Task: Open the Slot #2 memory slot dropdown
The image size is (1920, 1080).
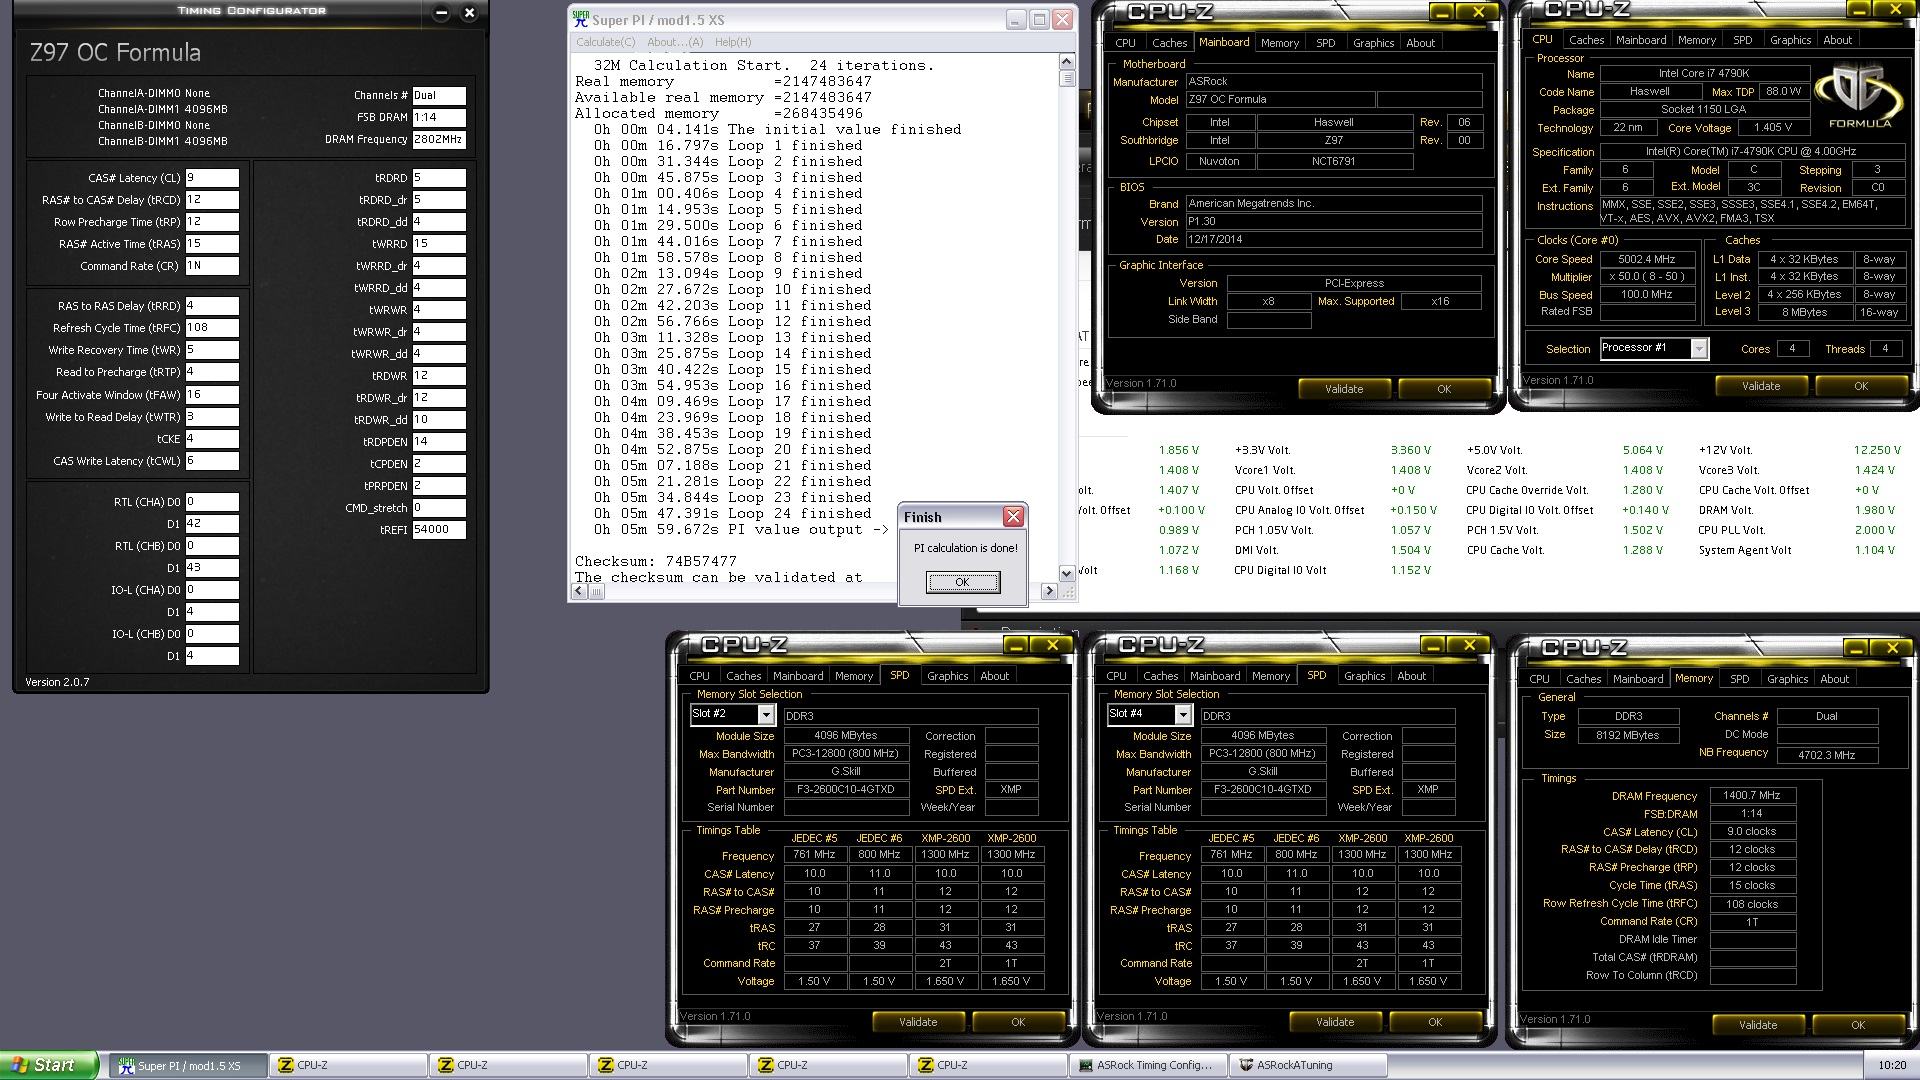Action: 765,714
